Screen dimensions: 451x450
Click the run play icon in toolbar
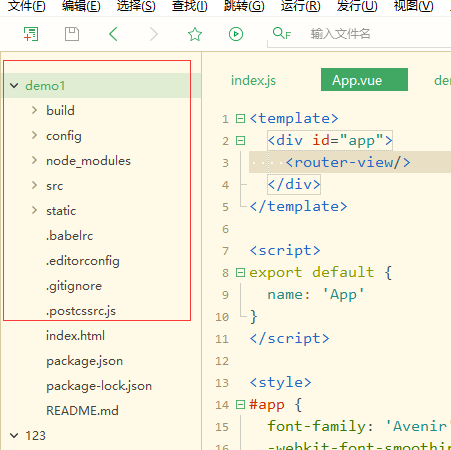(x=236, y=34)
